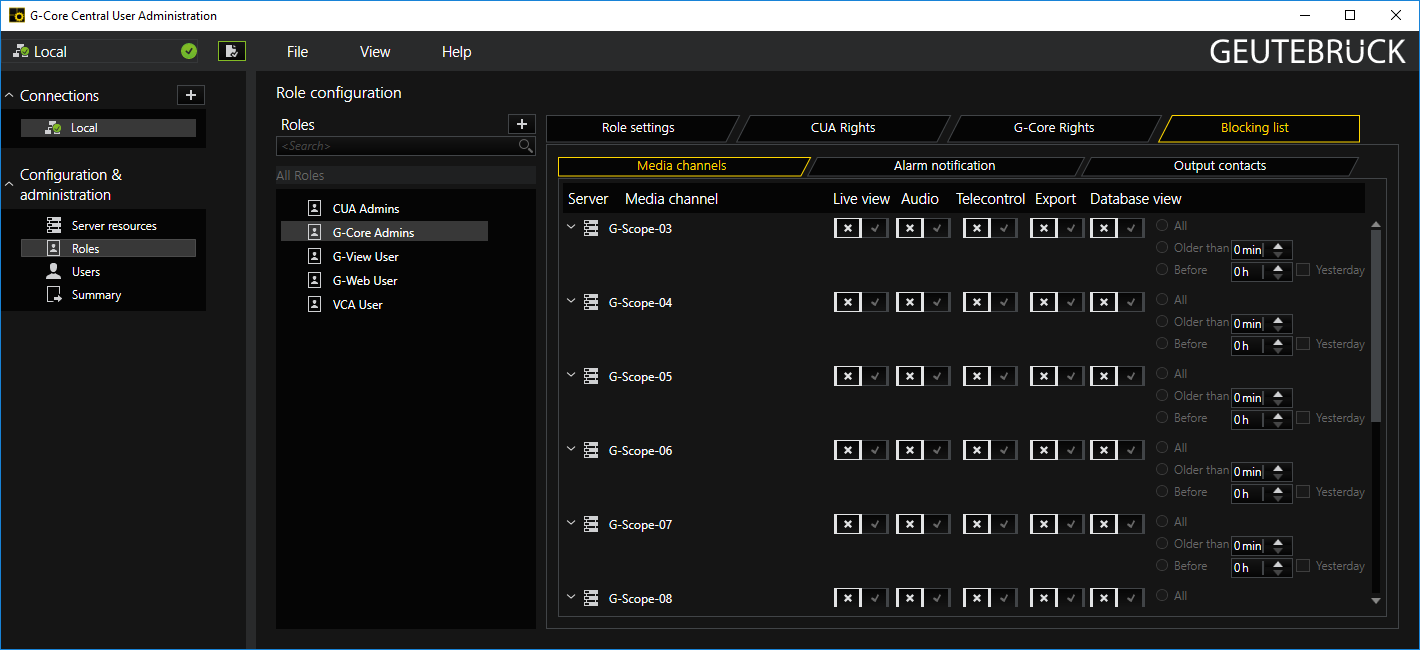Click the server icon of G-Scope-08
The height and width of the screenshot is (650, 1420).
click(591, 598)
